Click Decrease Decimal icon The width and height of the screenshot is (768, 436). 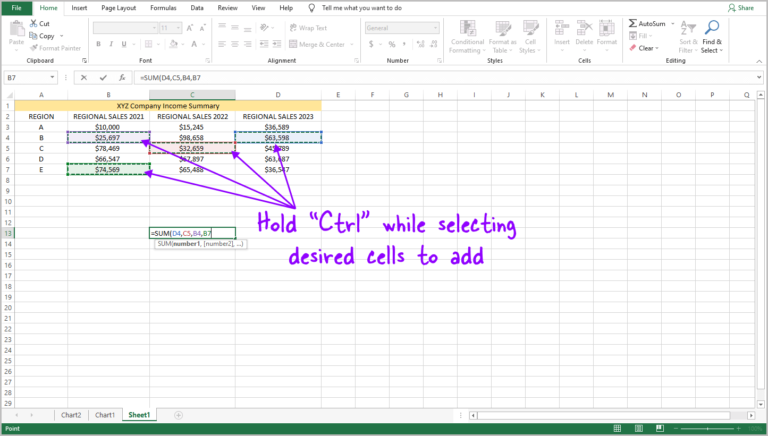(433, 44)
